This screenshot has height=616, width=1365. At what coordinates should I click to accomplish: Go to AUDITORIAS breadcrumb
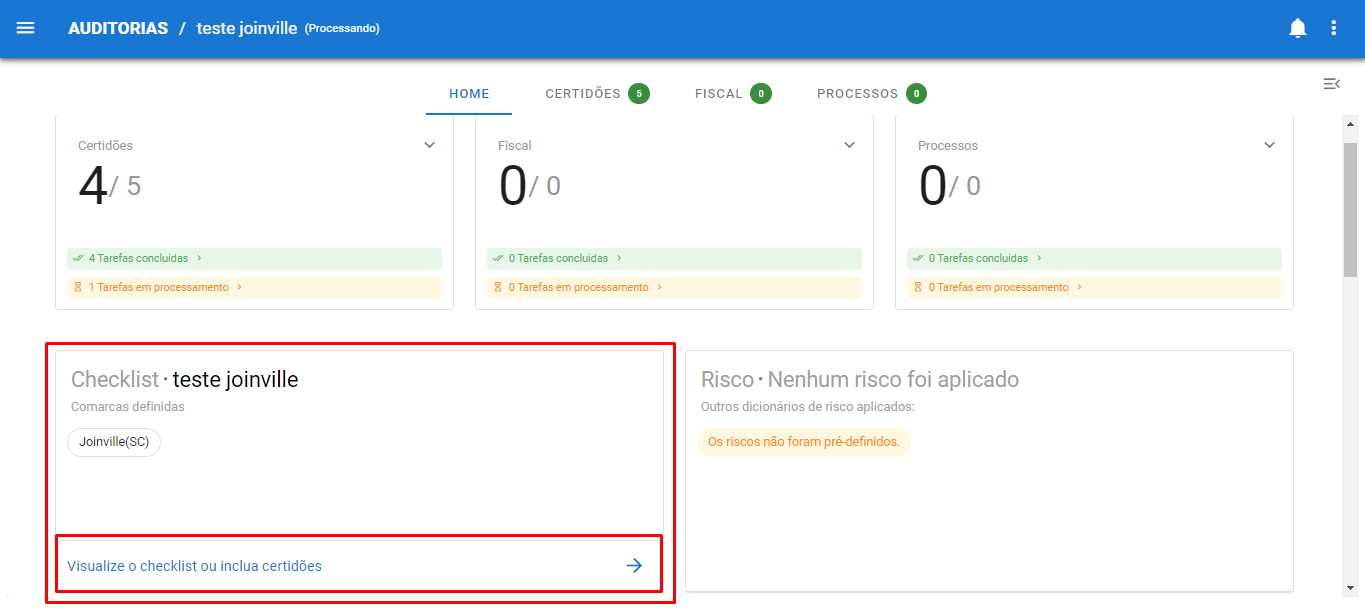[x=118, y=28]
